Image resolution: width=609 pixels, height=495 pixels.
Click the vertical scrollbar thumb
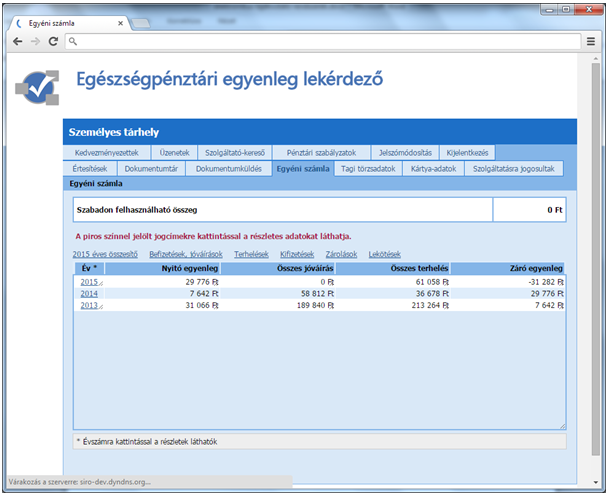click(596, 259)
